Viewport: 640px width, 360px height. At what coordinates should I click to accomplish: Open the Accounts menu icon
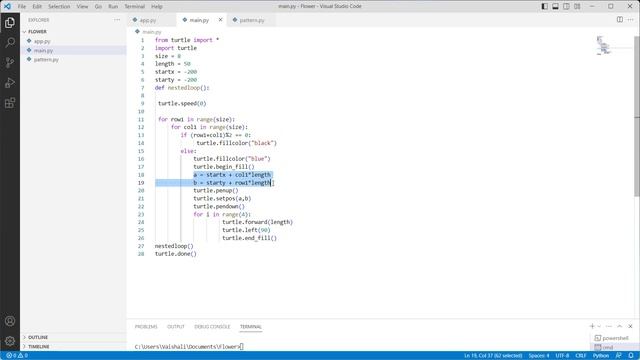[x=10, y=321]
